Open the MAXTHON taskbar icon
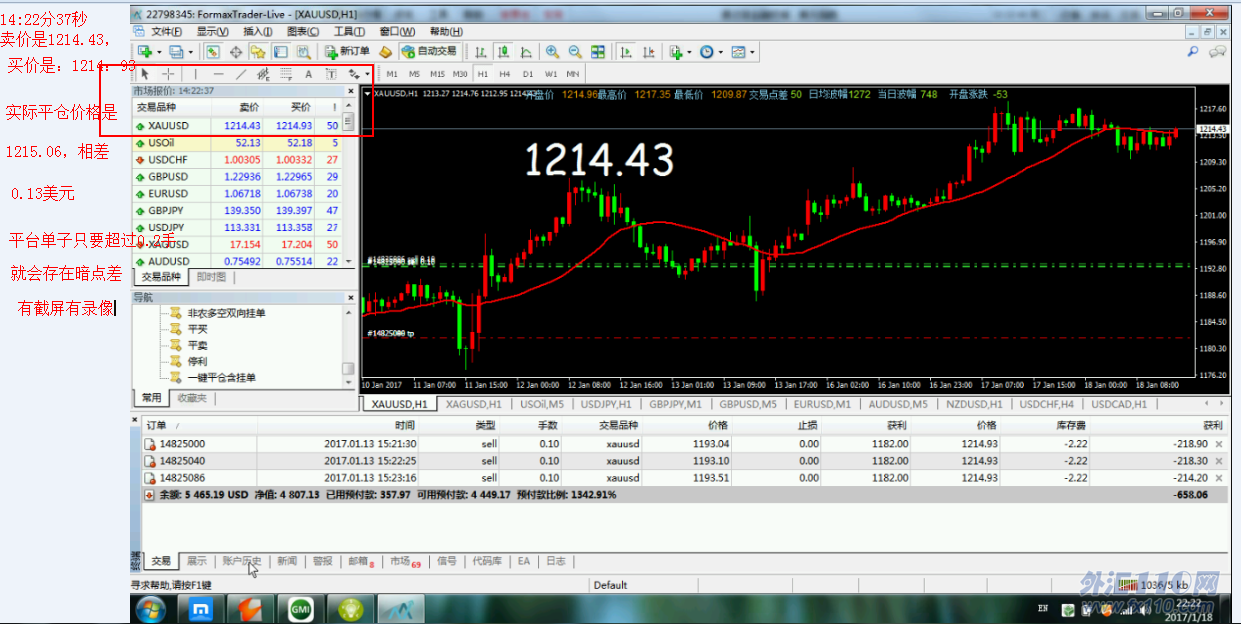This screenshot has height=624, width=1241. click(x=200, y=608)
